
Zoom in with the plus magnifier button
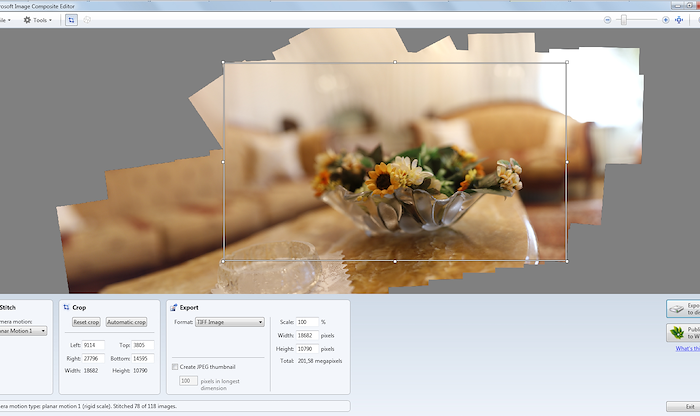click(665, 20)
